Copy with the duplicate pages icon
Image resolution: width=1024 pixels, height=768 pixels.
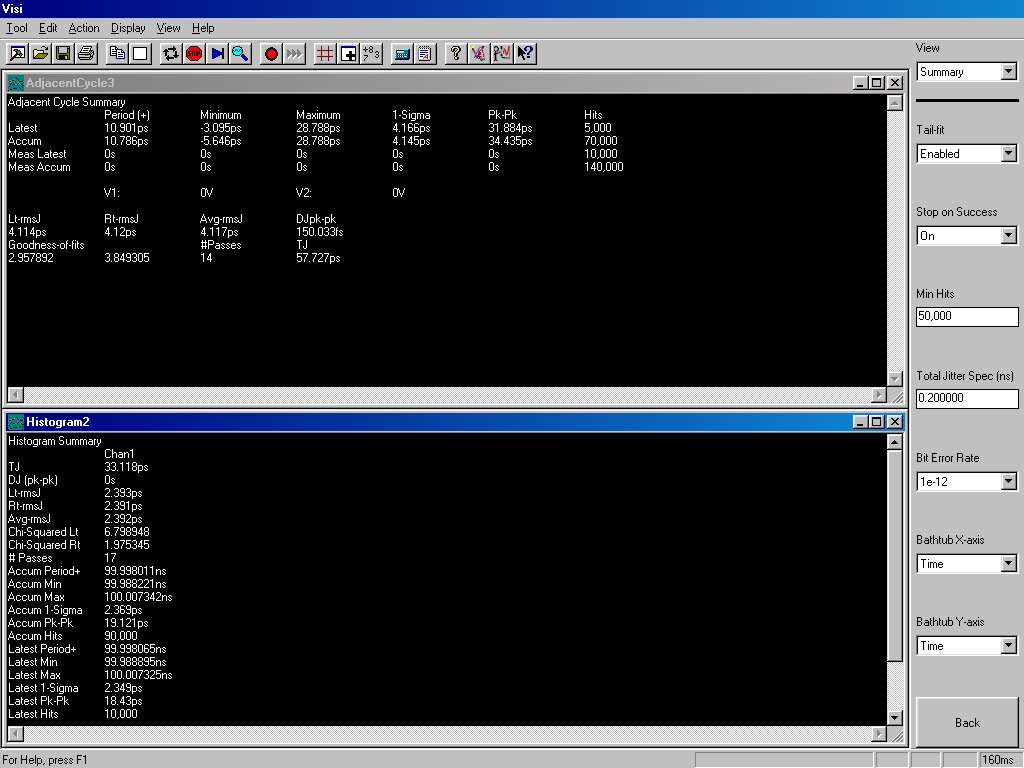coord(118,54)
